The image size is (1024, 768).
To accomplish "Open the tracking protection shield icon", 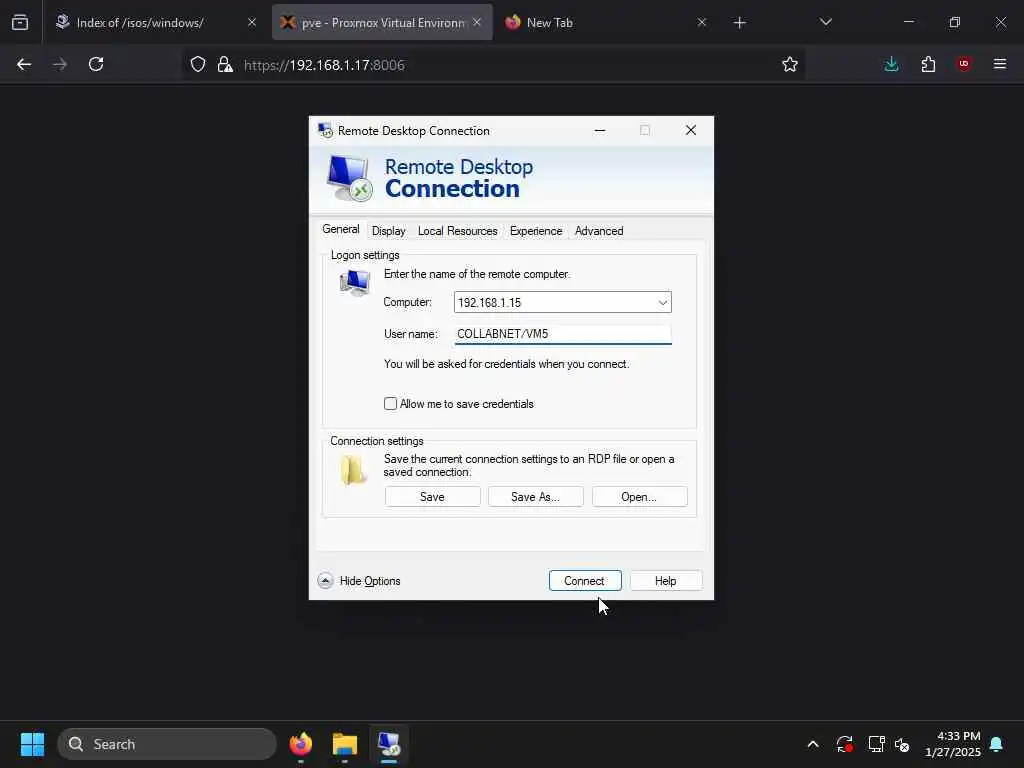I will pos(198,64).
